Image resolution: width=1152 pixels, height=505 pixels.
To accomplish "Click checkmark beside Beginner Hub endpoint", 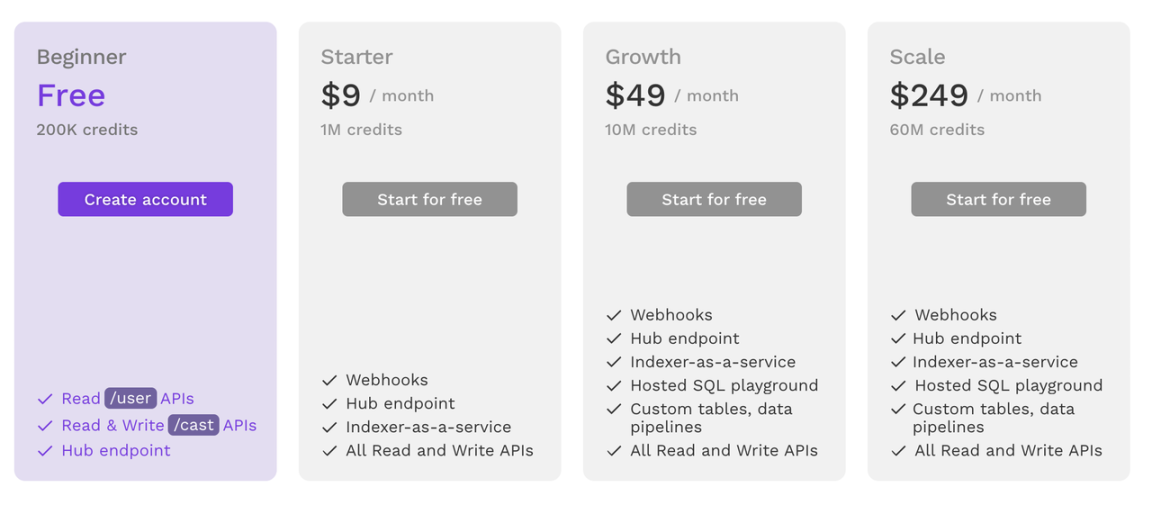I will (45, 451).
